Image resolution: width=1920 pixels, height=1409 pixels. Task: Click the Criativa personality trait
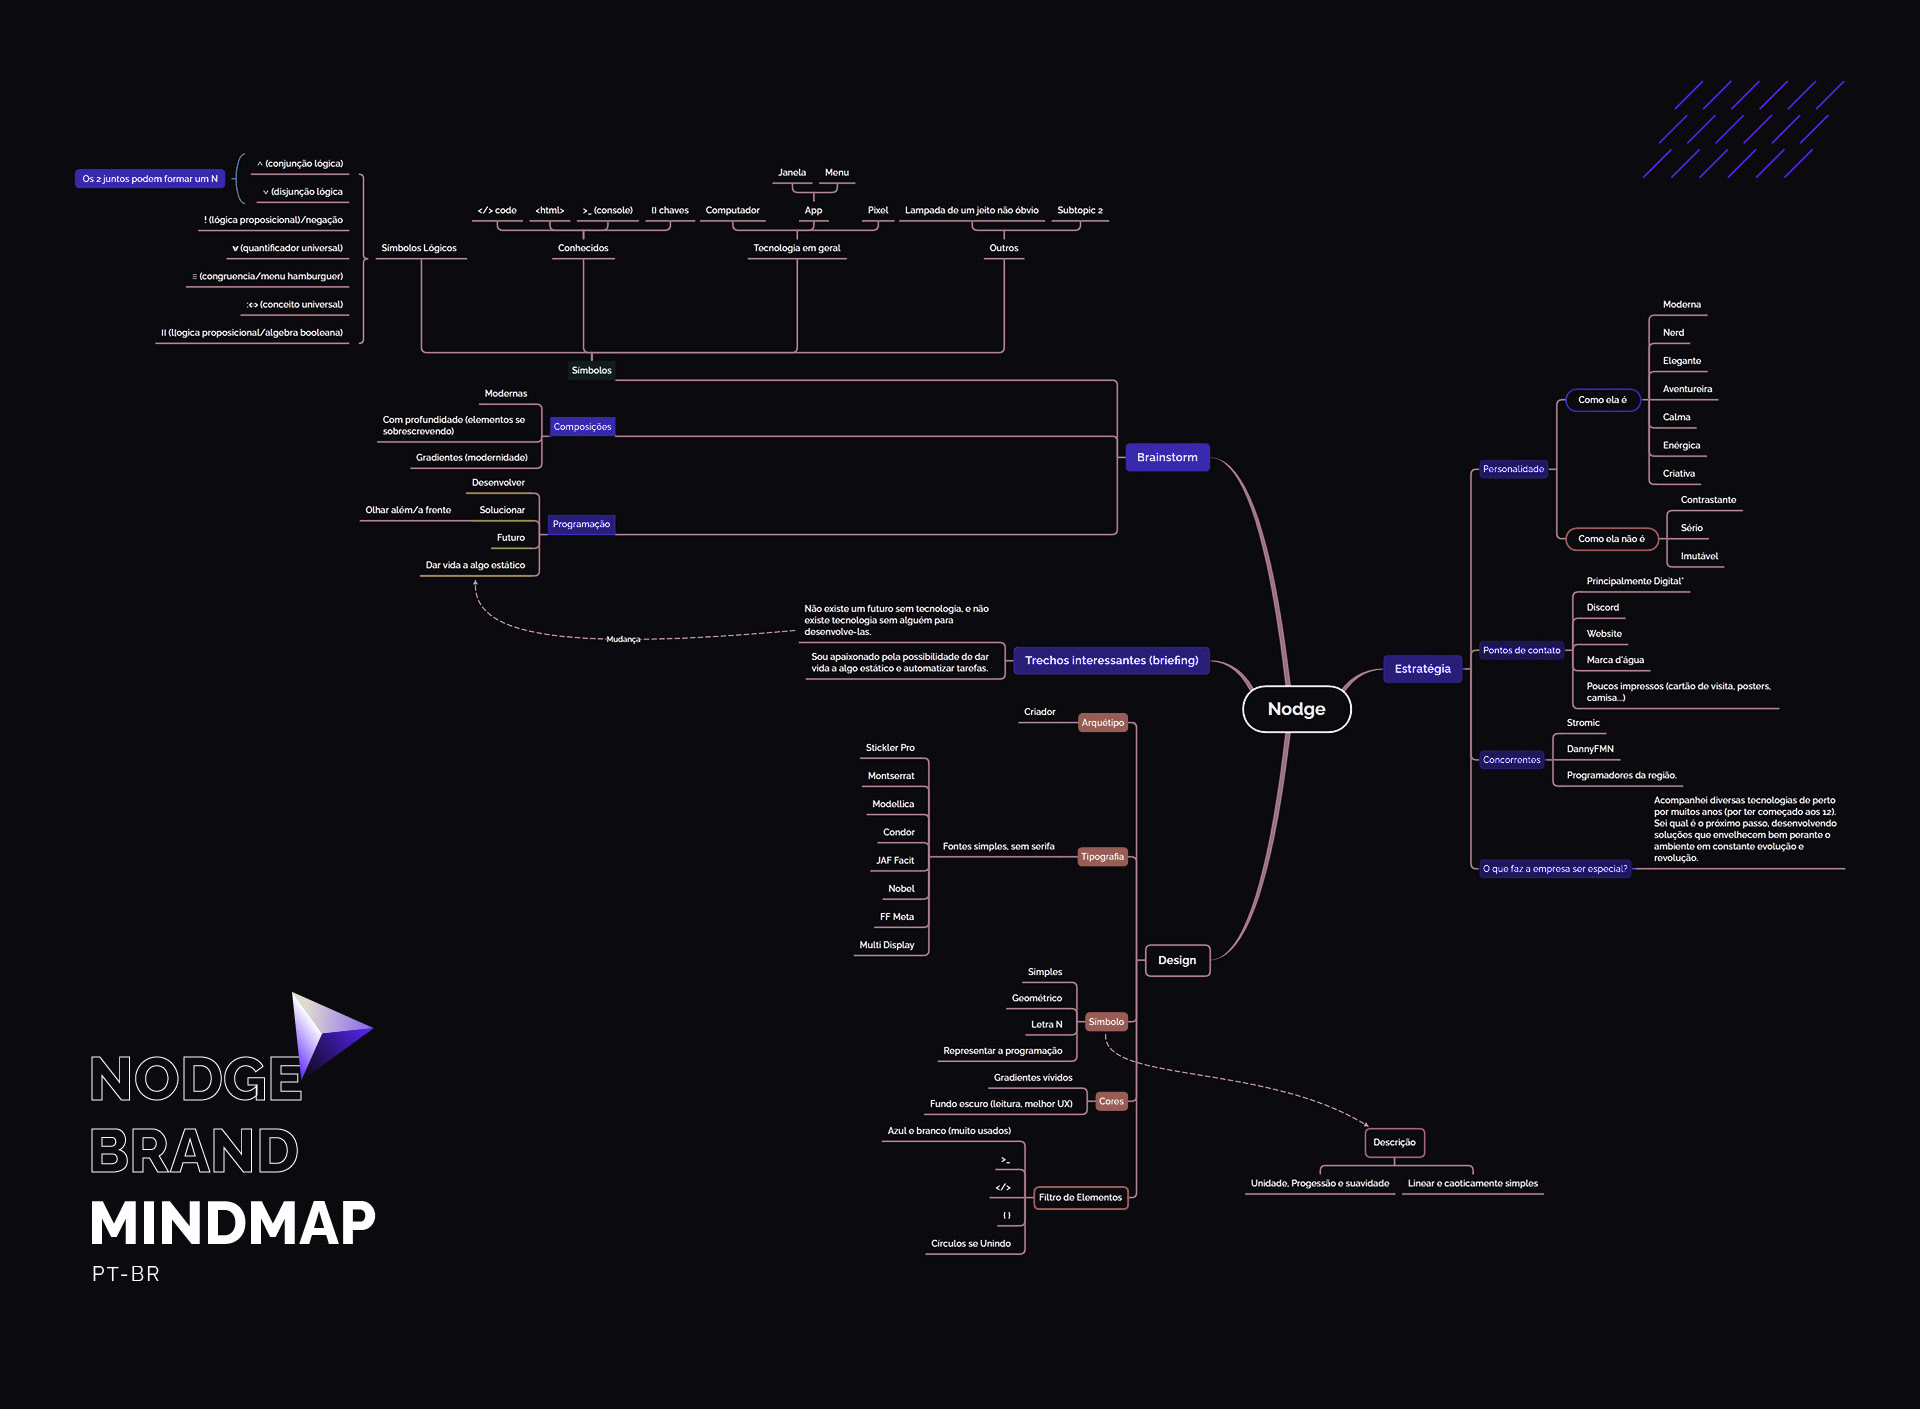coord(1679,473)
